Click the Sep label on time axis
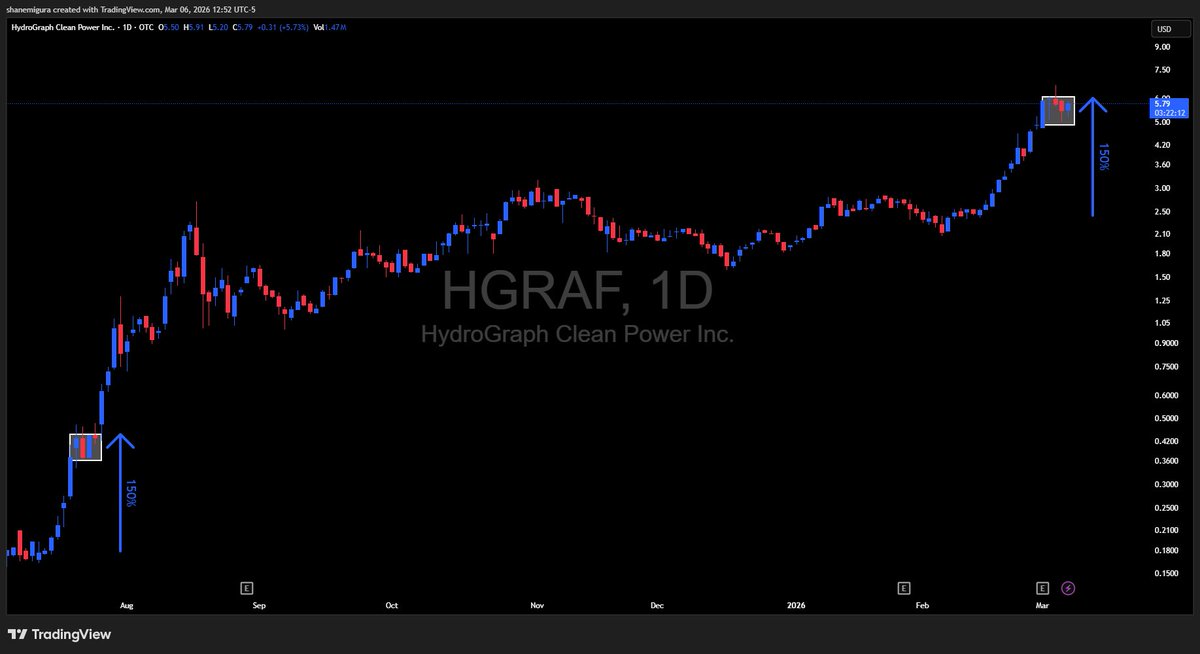 click(x=259, y=606)
